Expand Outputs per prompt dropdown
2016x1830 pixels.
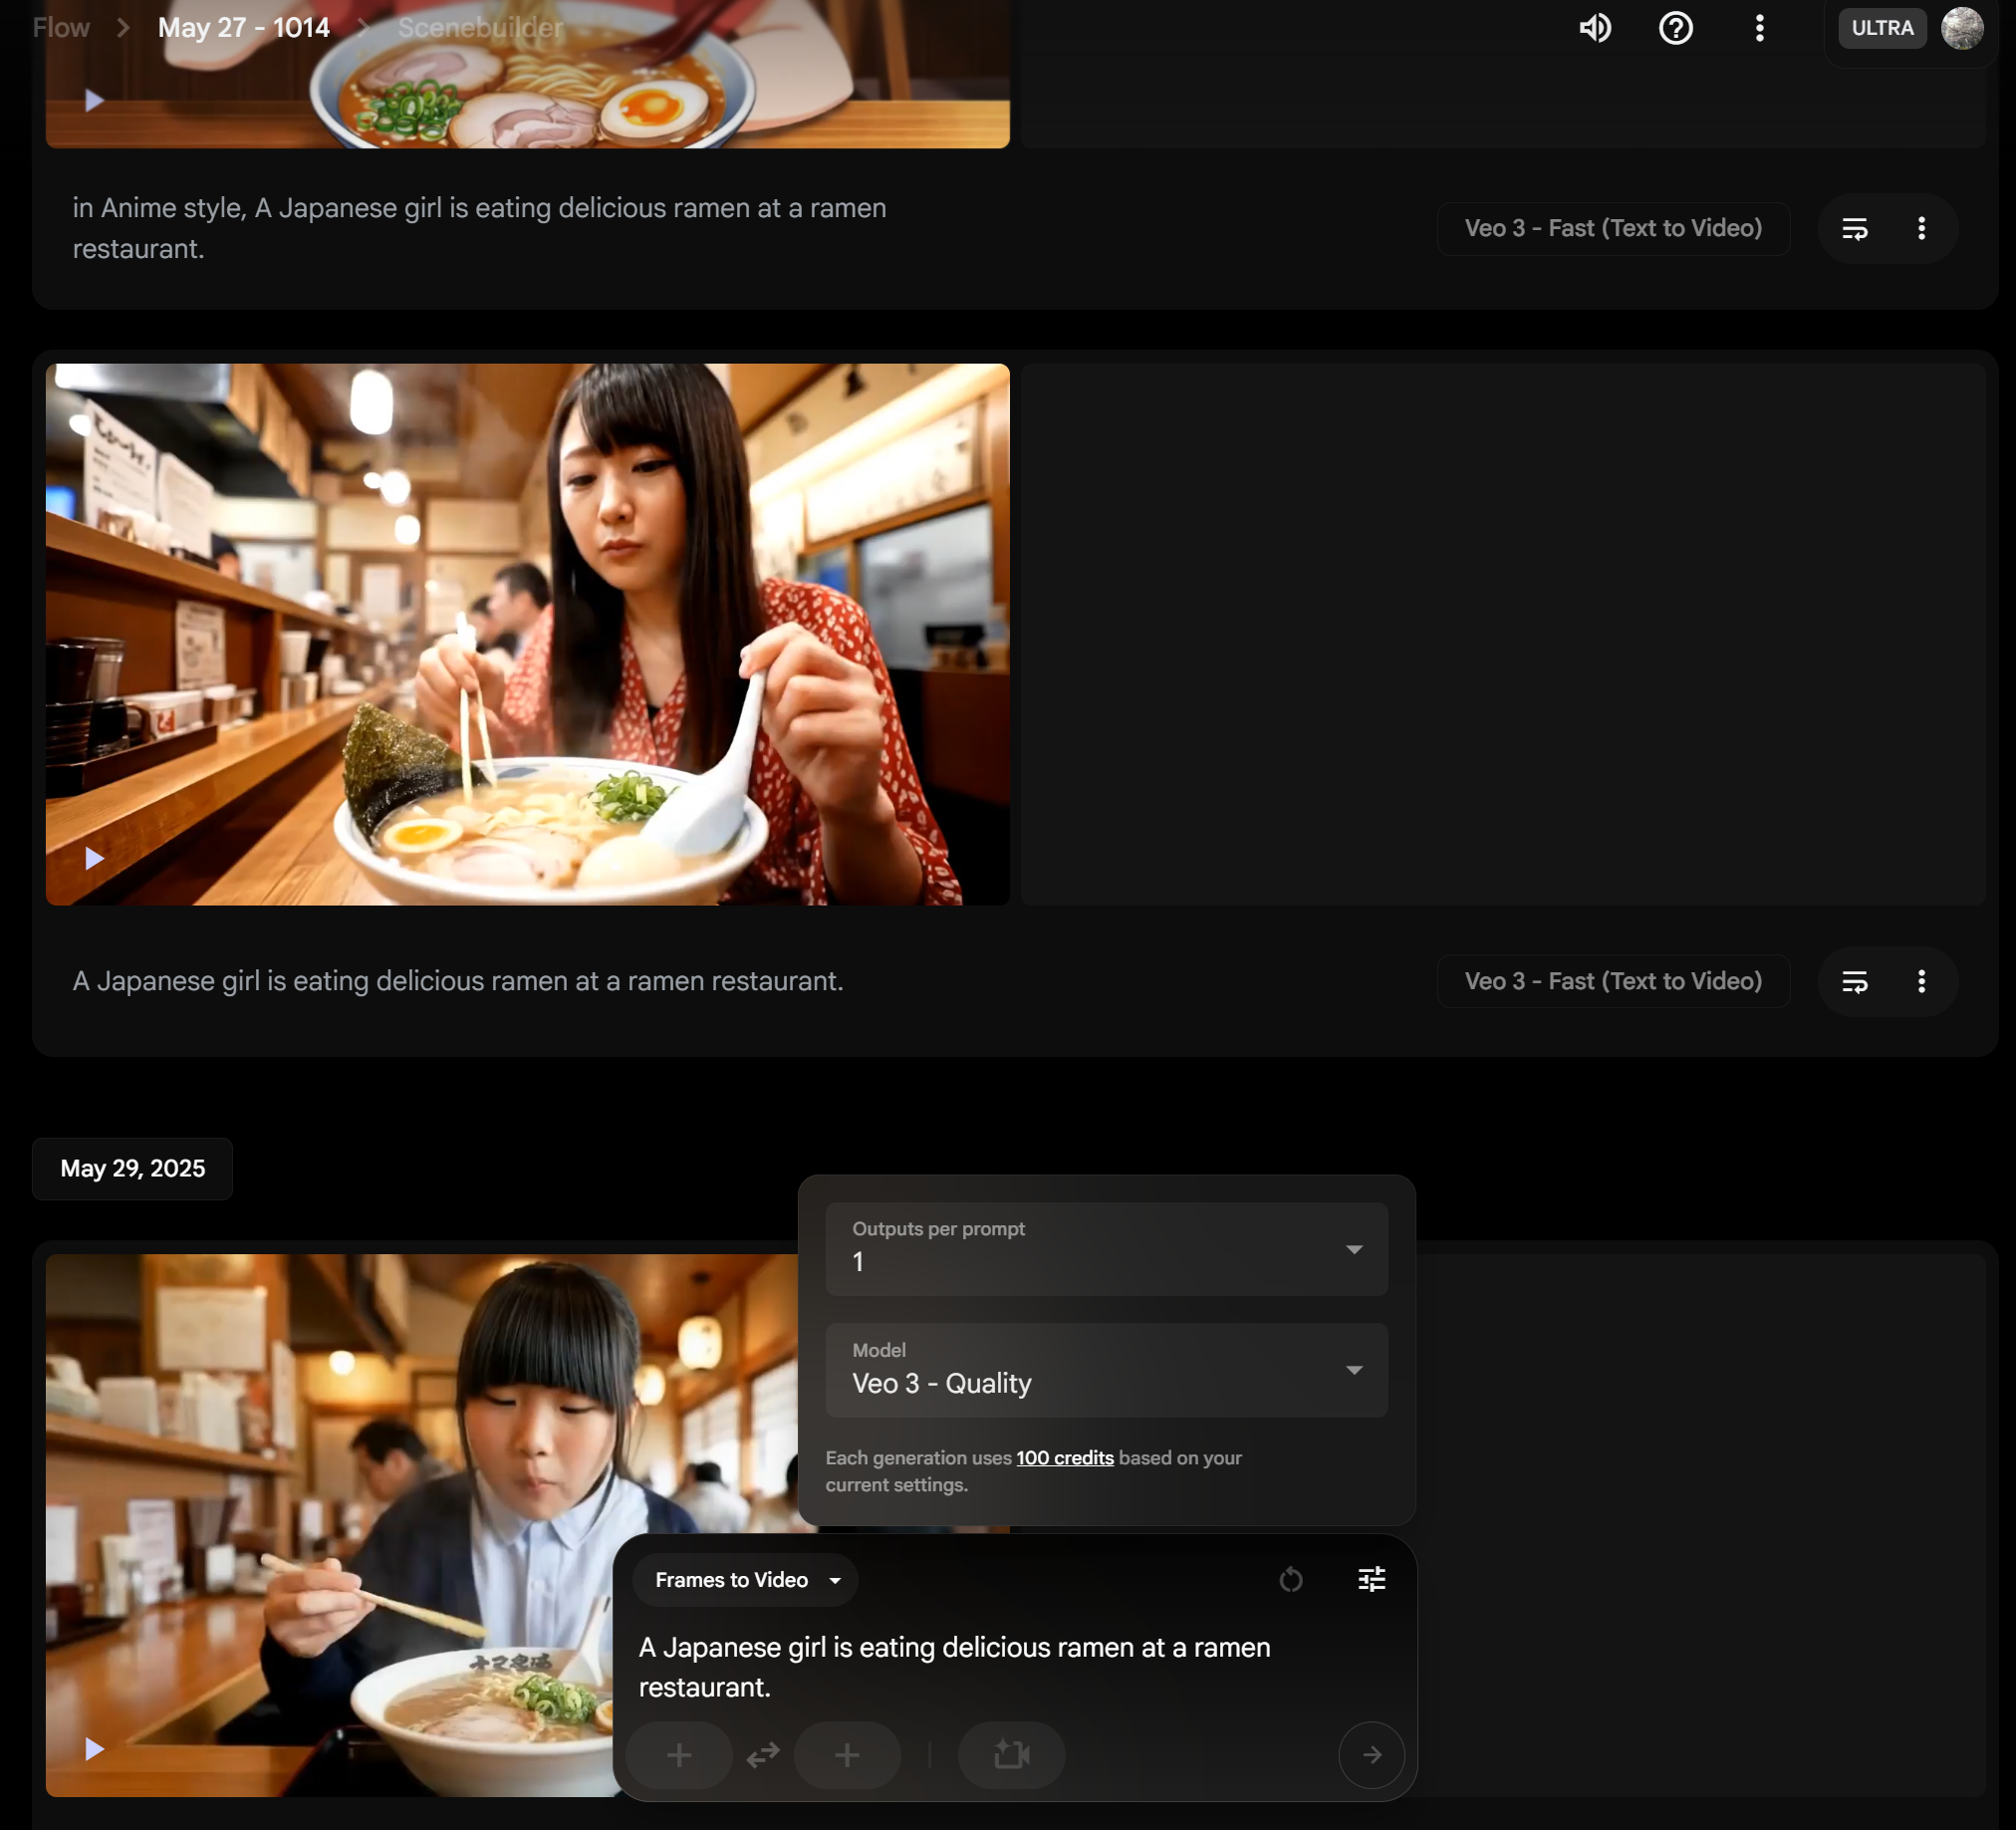tap(1106, 1249)
